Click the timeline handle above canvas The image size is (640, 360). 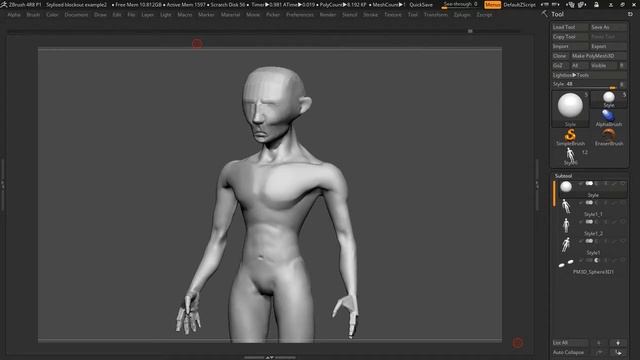[470, 31]
